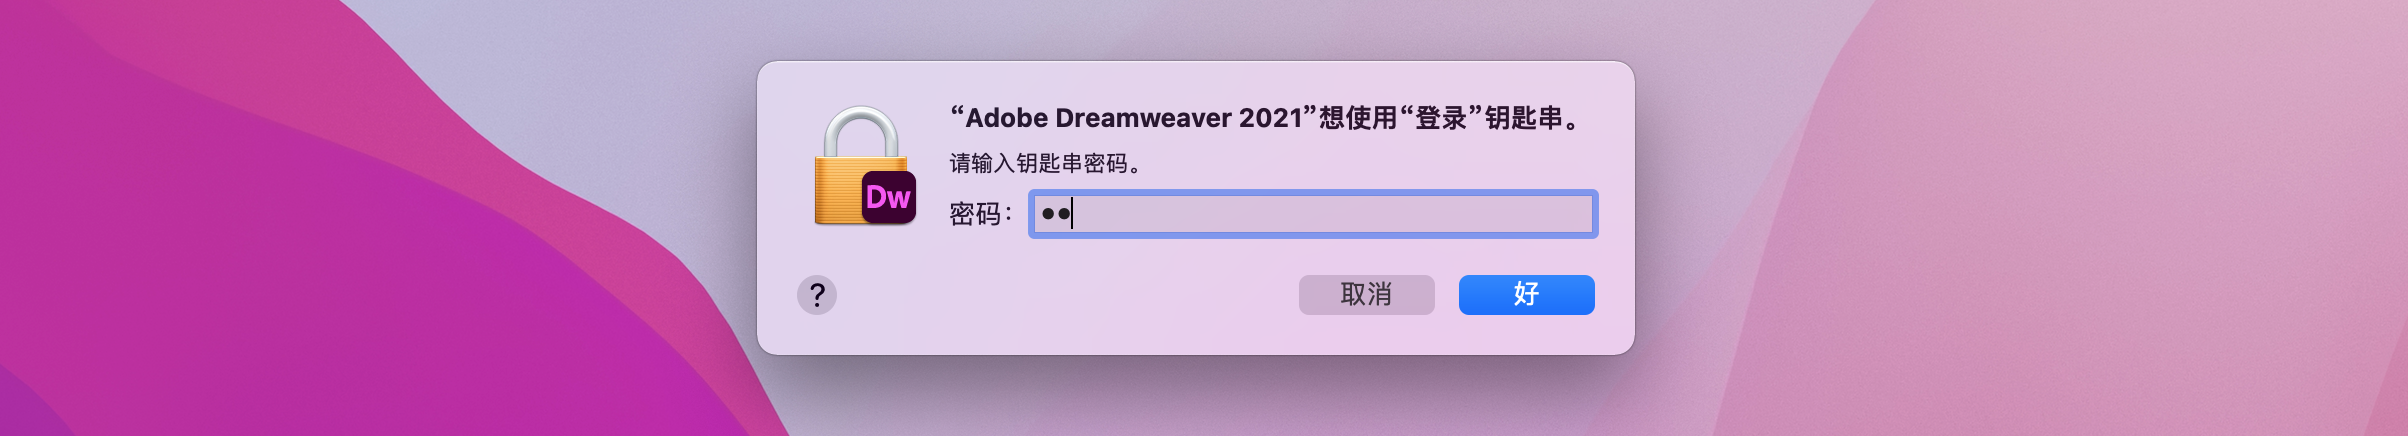The height and width of the screenshot is (436, 2408).
Task: Click the 钥匙串 word ending the heading
Action: click(1523, 118)
